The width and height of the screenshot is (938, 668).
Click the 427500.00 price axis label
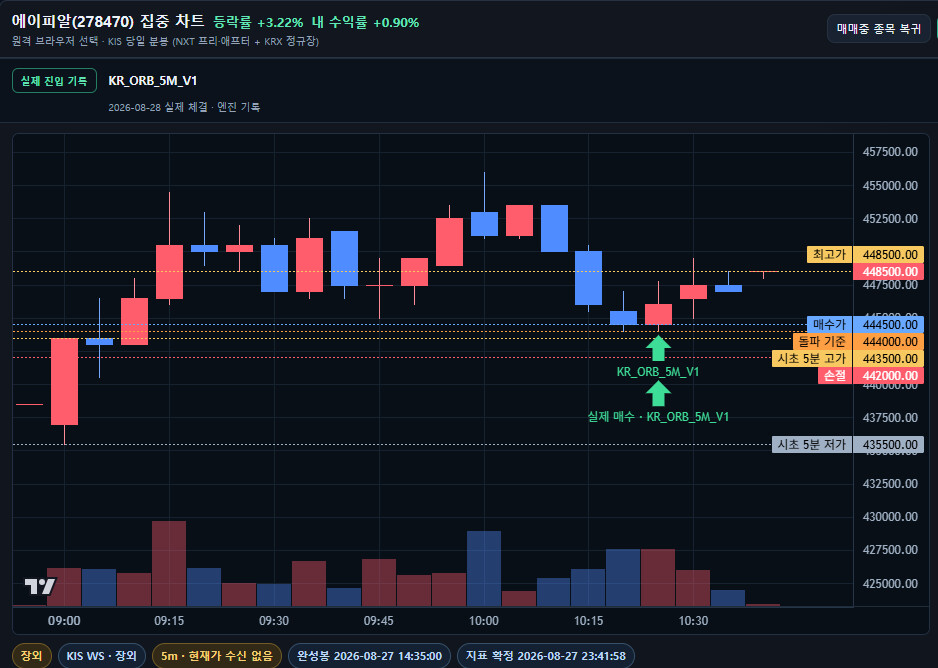pos(890,550)
